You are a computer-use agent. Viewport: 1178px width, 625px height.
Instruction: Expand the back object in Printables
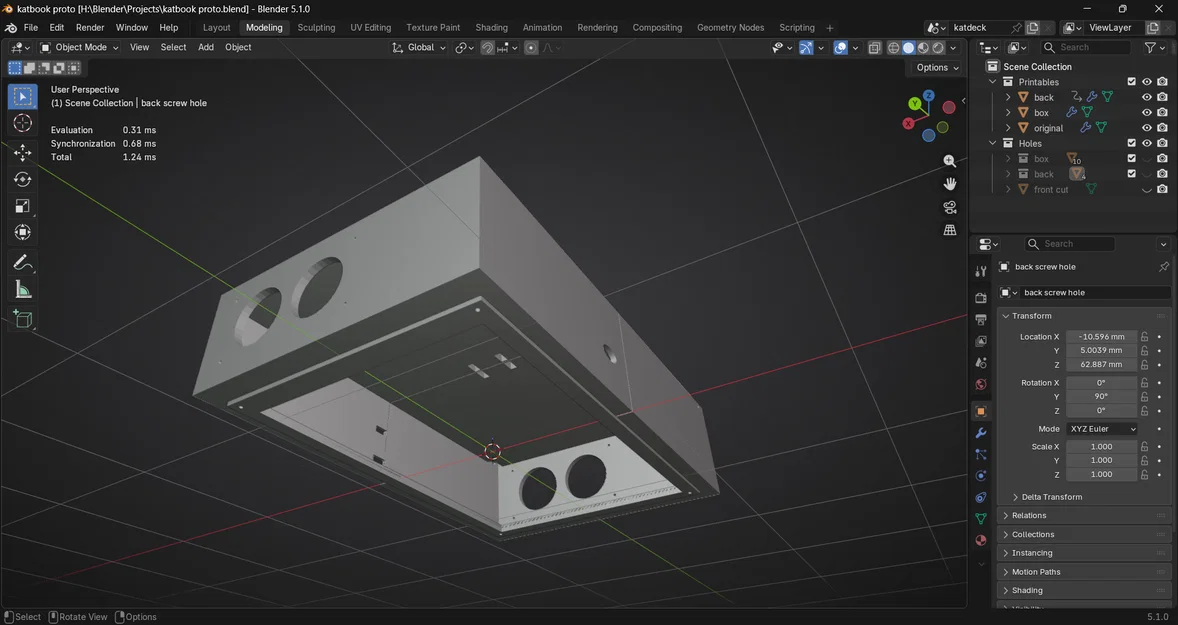[x=1008, y=98]
